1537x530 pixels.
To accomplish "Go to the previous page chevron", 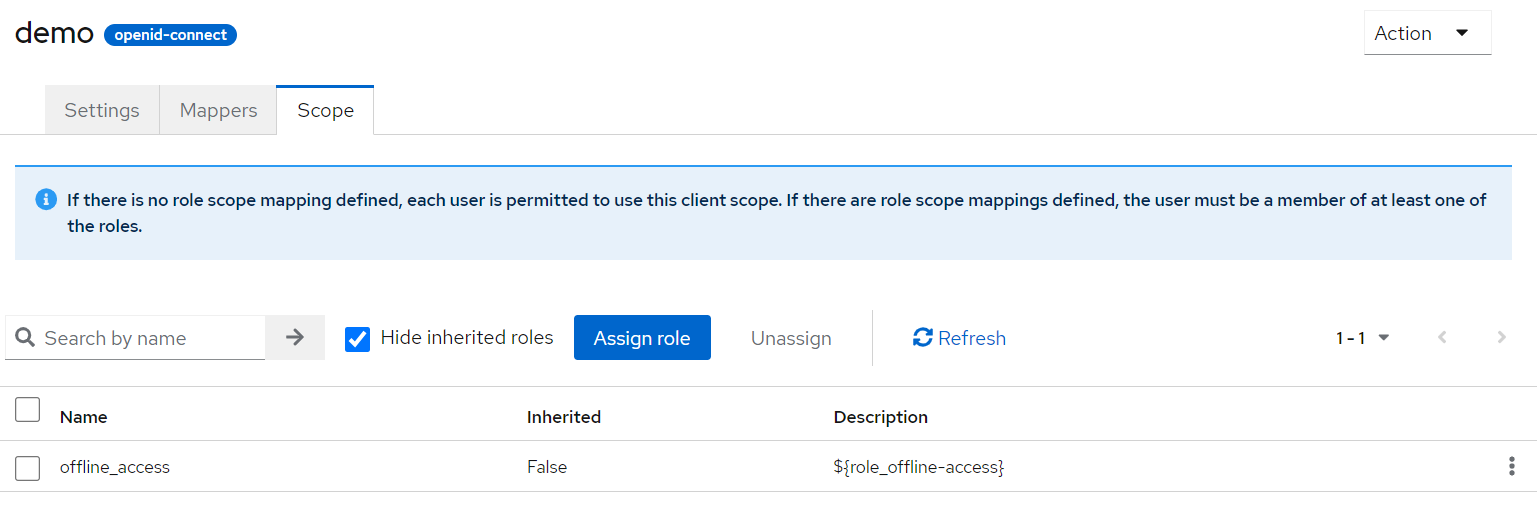I will coord(1442,338).
